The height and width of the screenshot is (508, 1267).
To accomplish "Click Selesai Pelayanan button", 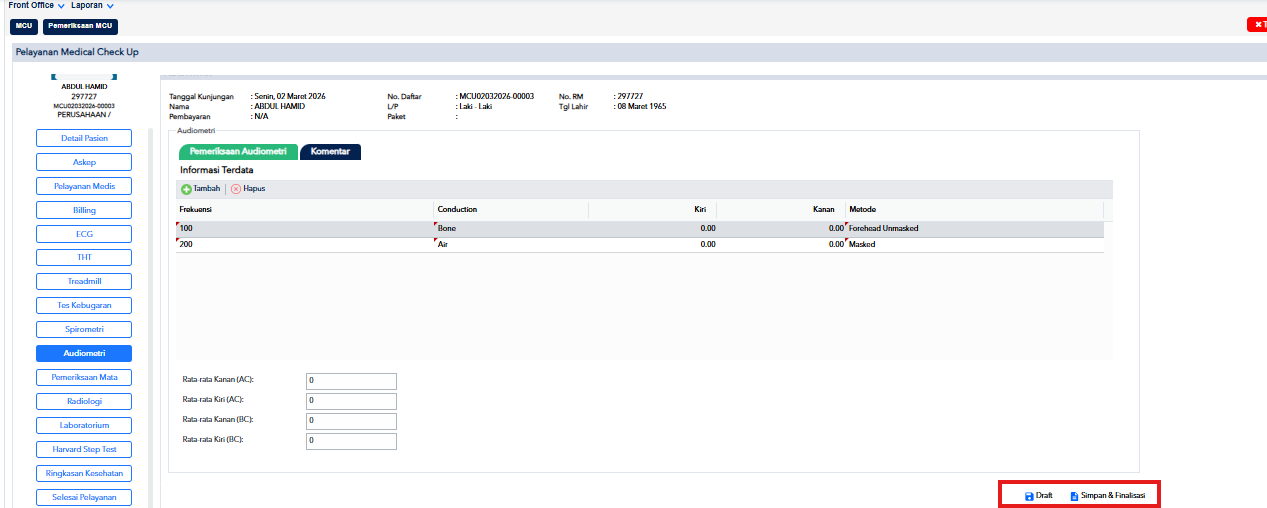I will pyautogui.click(x=84, y=497).
